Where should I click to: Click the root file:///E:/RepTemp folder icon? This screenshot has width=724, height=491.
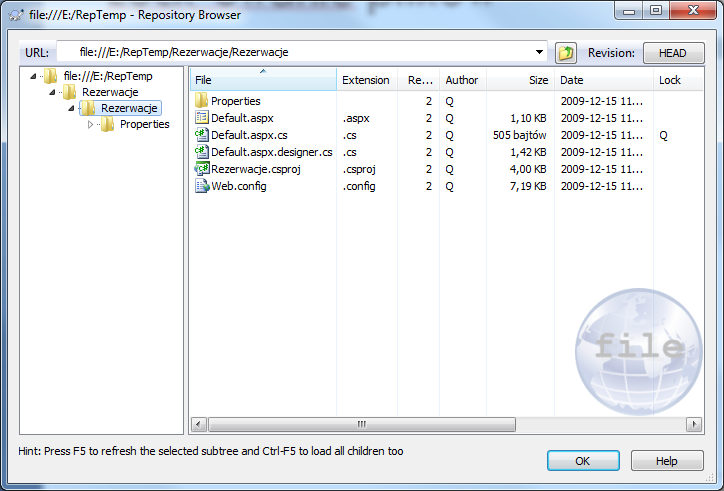pos(50,76)
